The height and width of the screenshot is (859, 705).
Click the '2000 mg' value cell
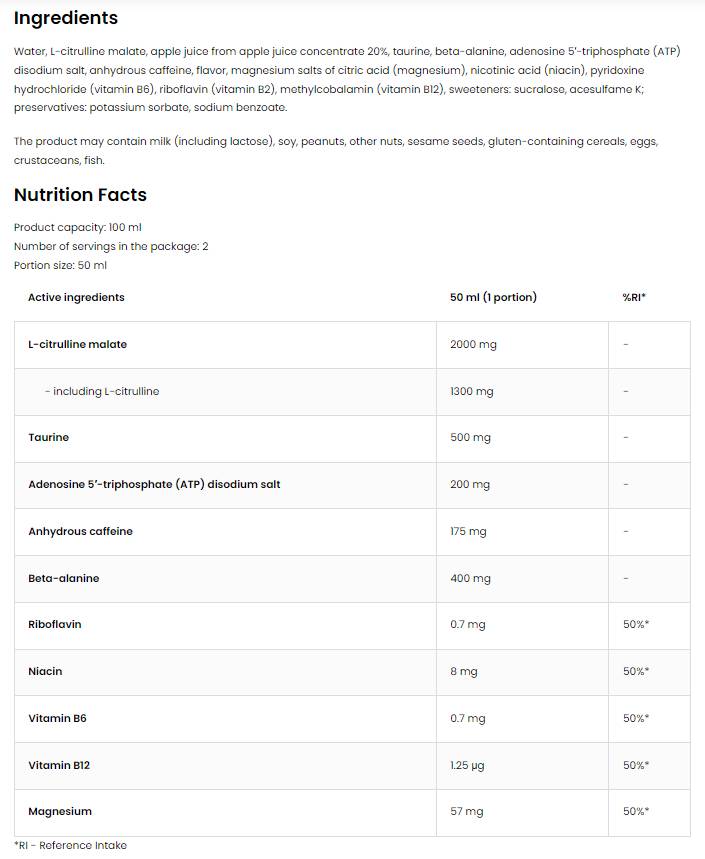pos(473,344)
